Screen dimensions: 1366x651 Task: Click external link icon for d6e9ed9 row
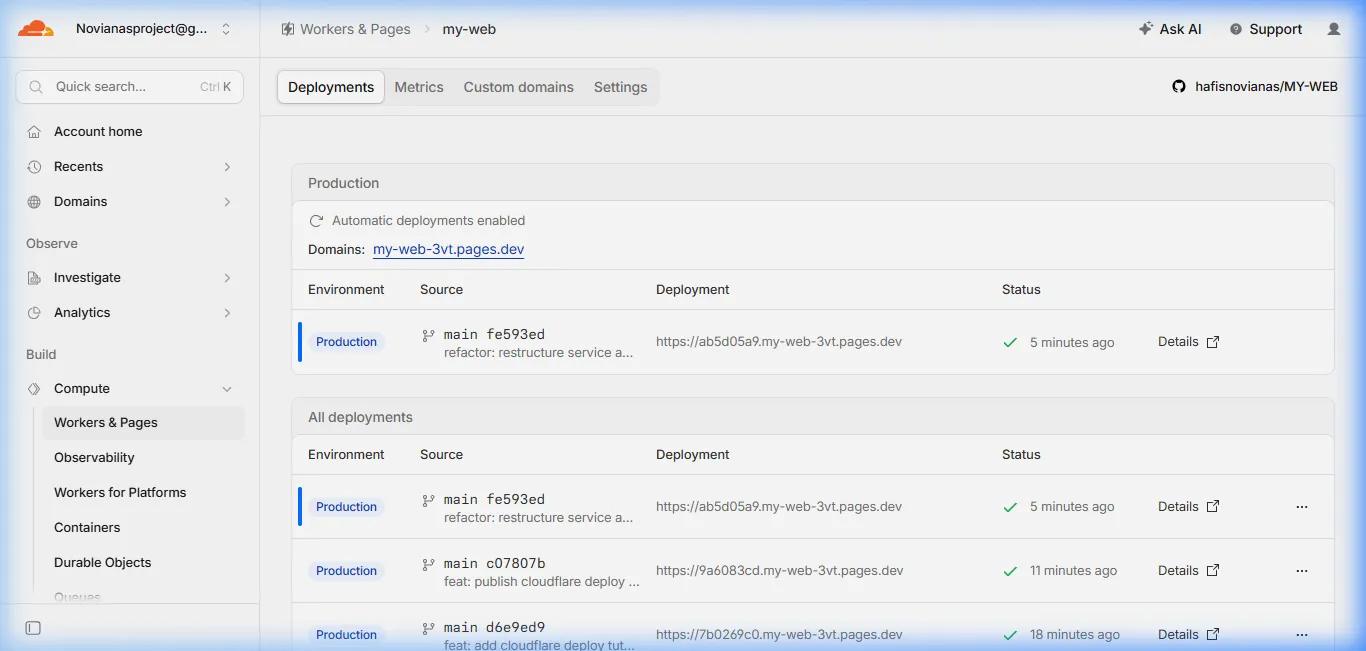coord(1213,635)
